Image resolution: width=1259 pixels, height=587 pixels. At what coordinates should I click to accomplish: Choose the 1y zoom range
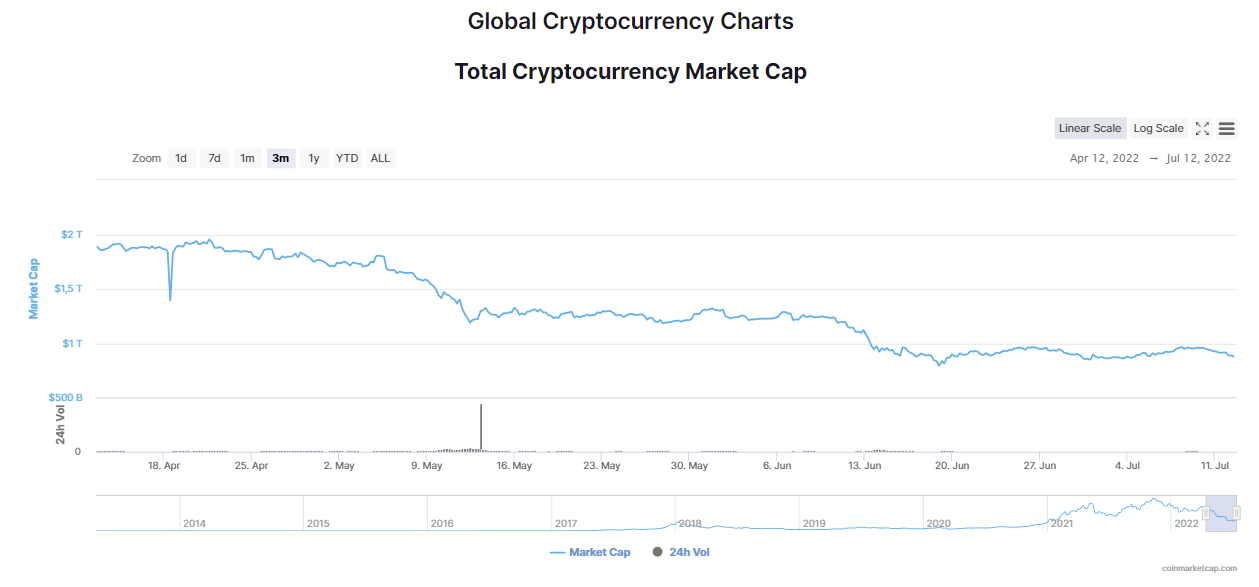(x=314, y=158)
